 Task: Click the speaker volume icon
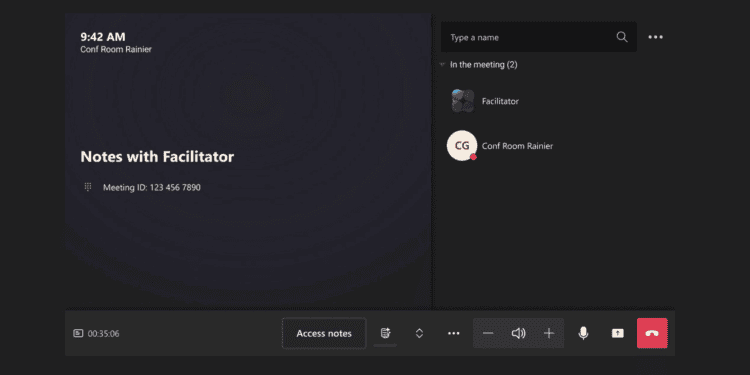[x=518, y=333]
